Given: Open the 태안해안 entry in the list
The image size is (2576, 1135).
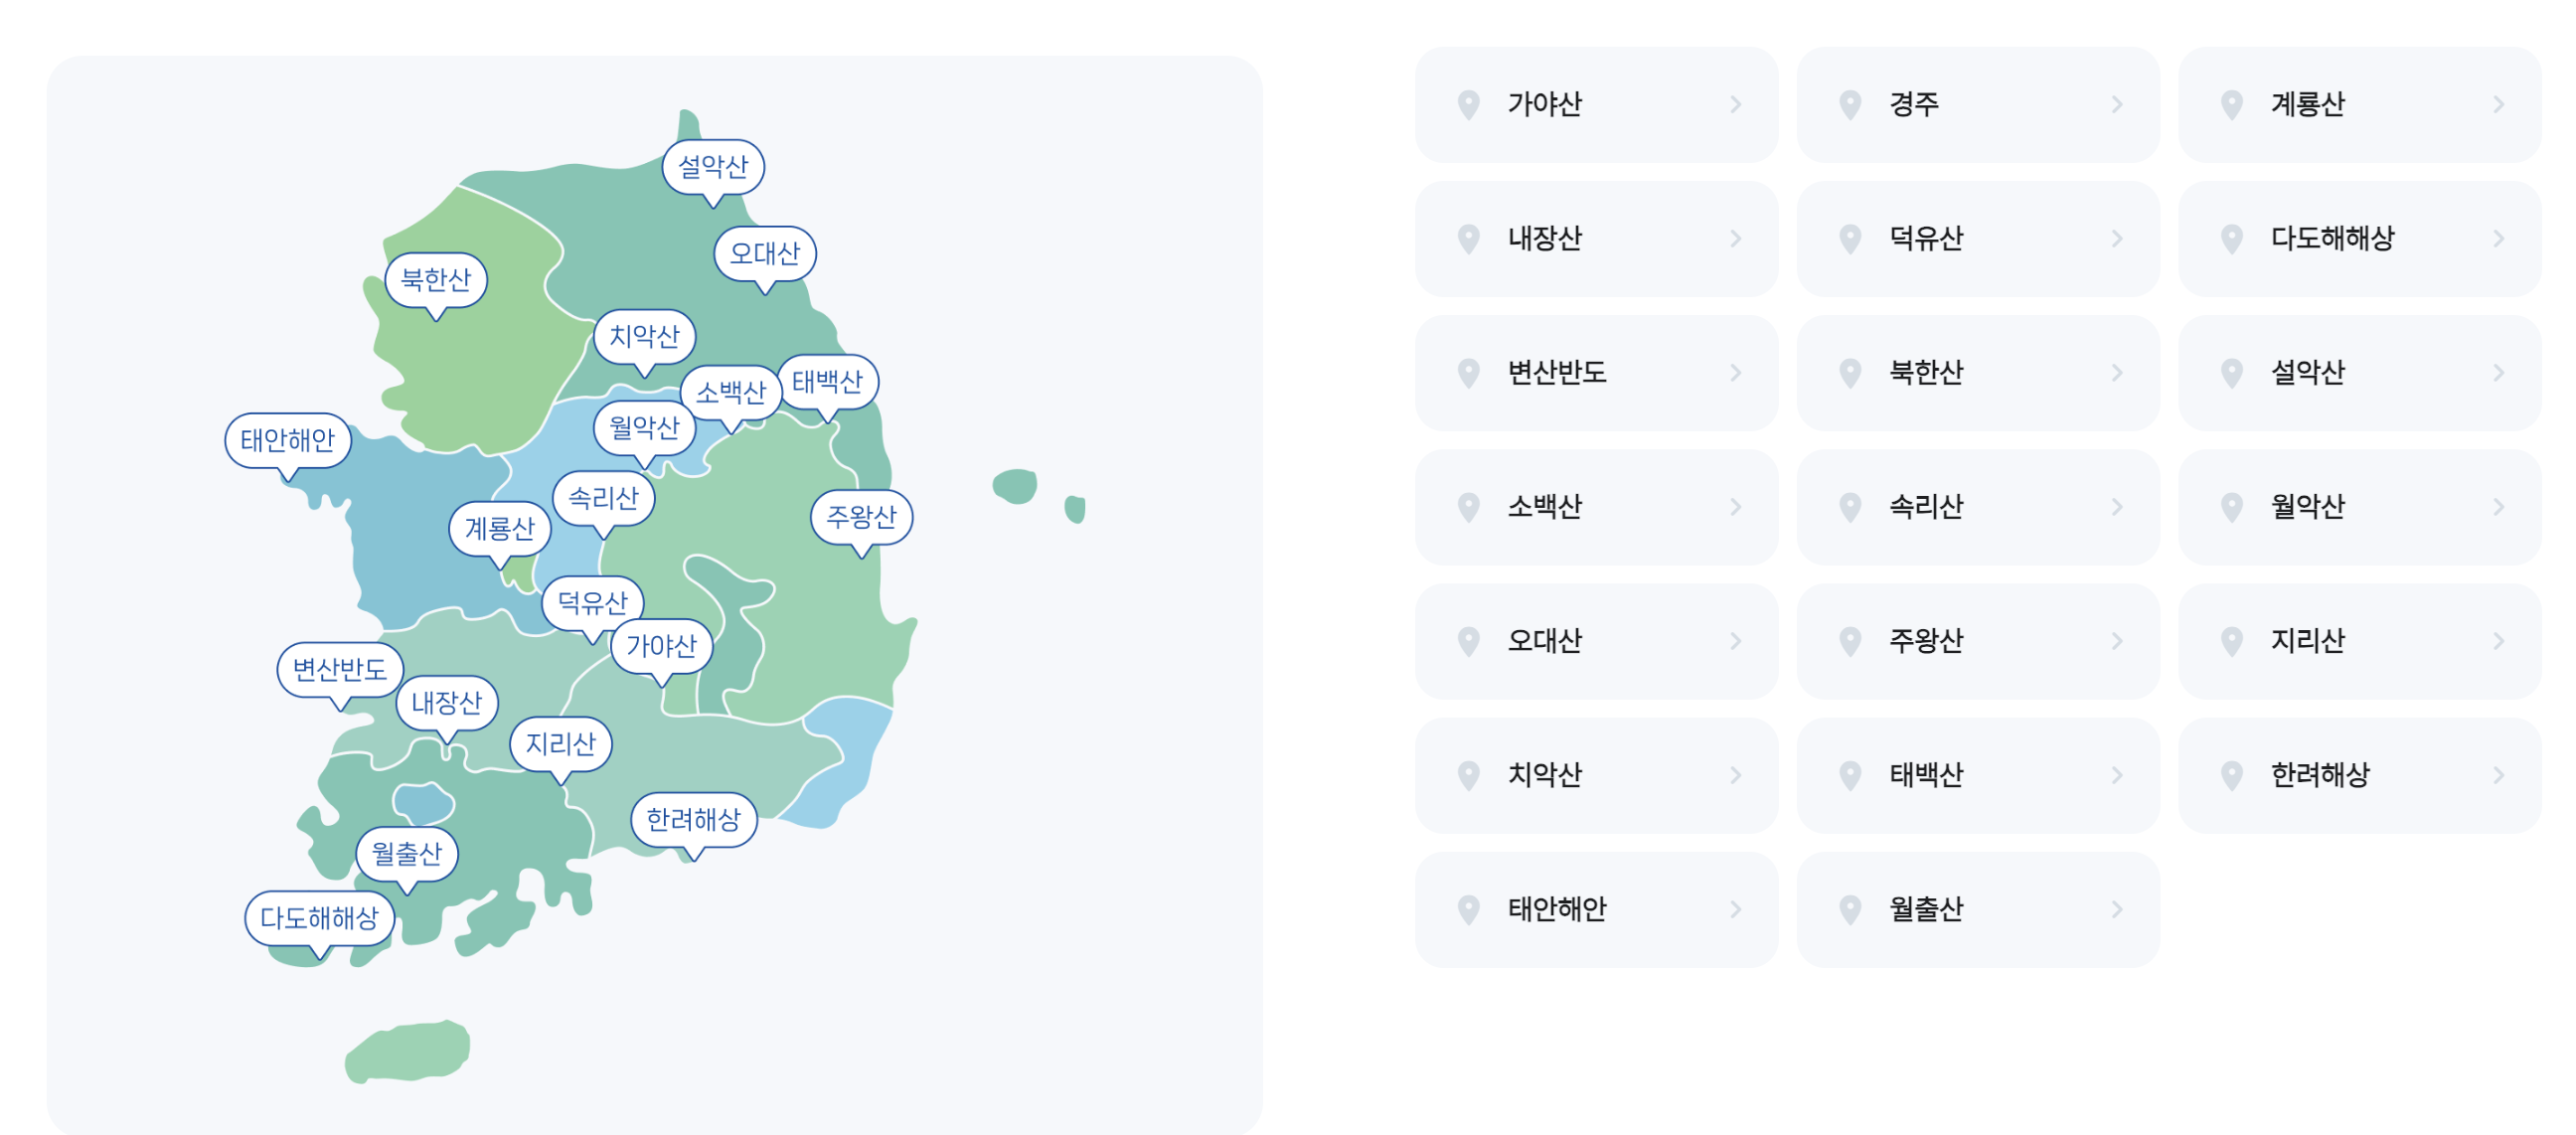Looking at the screenshot, I should [x=1596, y=909].
